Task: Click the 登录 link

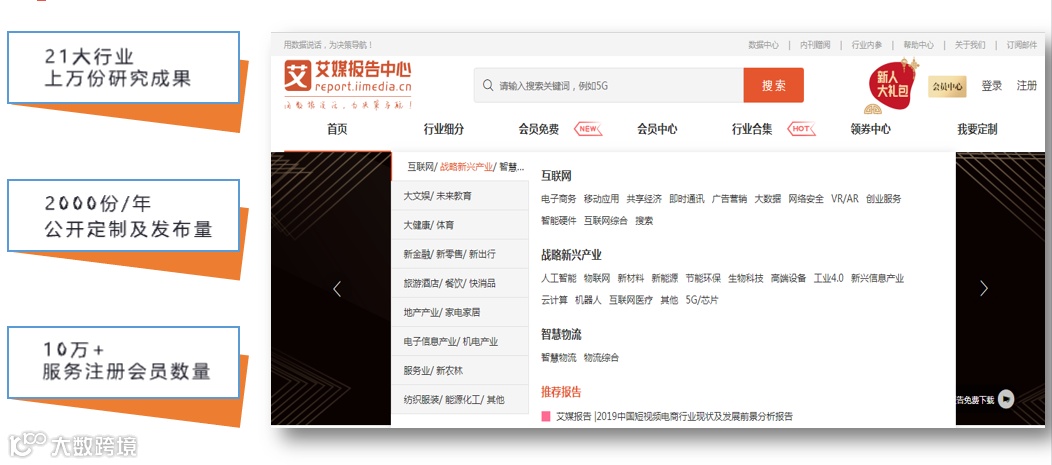Action: click(x=992, y=86)
